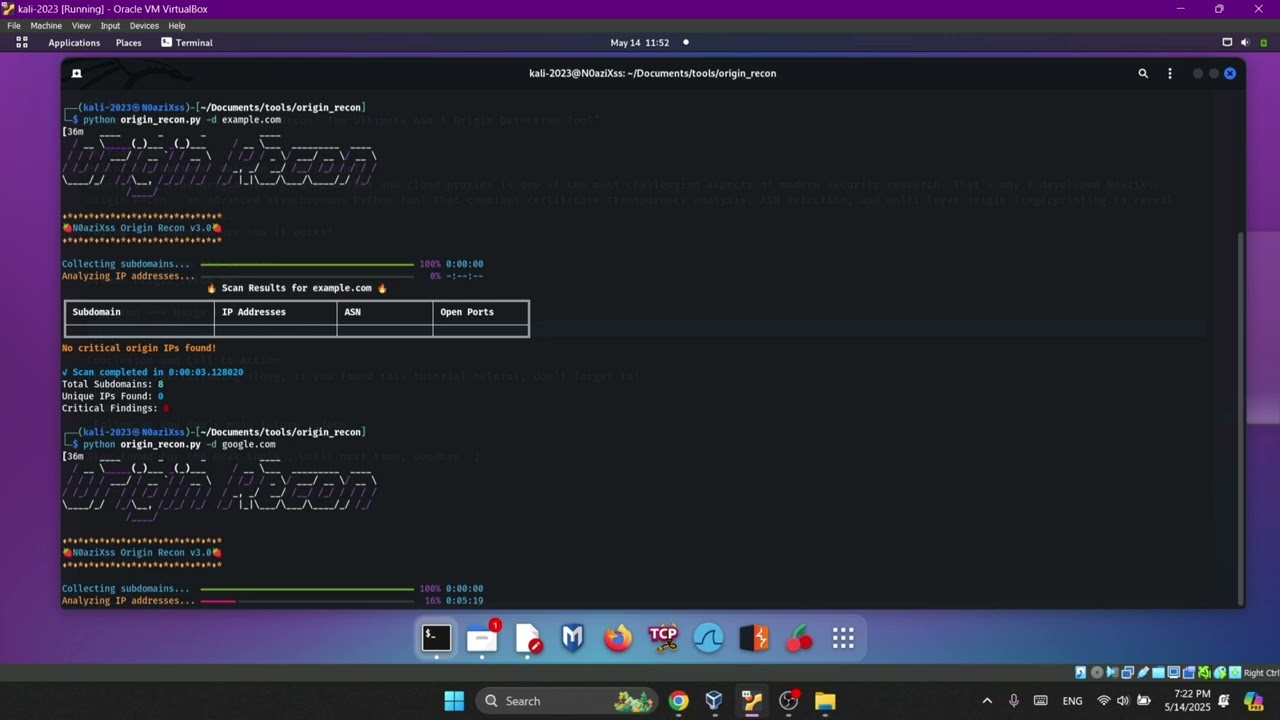Screen dimensions: 1280x720
Task: Open the terminal three-dot menu
Action: coord(1170,73)
